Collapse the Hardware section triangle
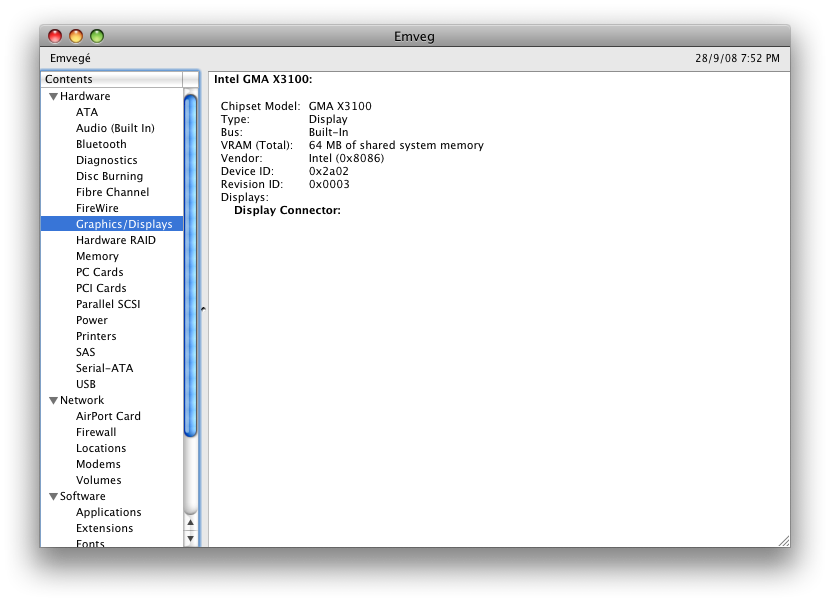Screen dimensions: 830x602 [53, 96]
